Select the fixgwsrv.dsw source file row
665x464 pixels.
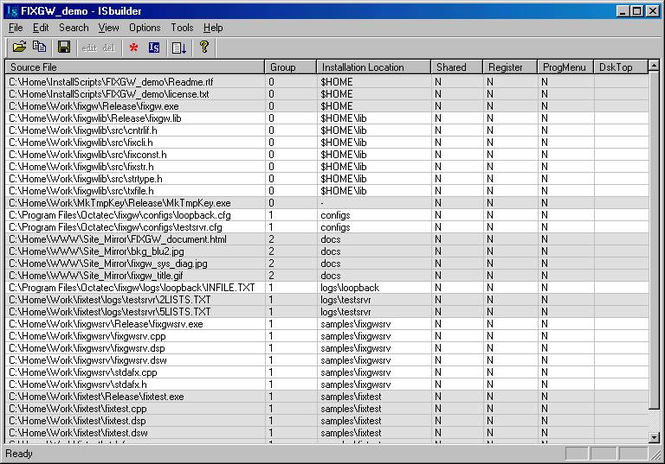(327, 360)
